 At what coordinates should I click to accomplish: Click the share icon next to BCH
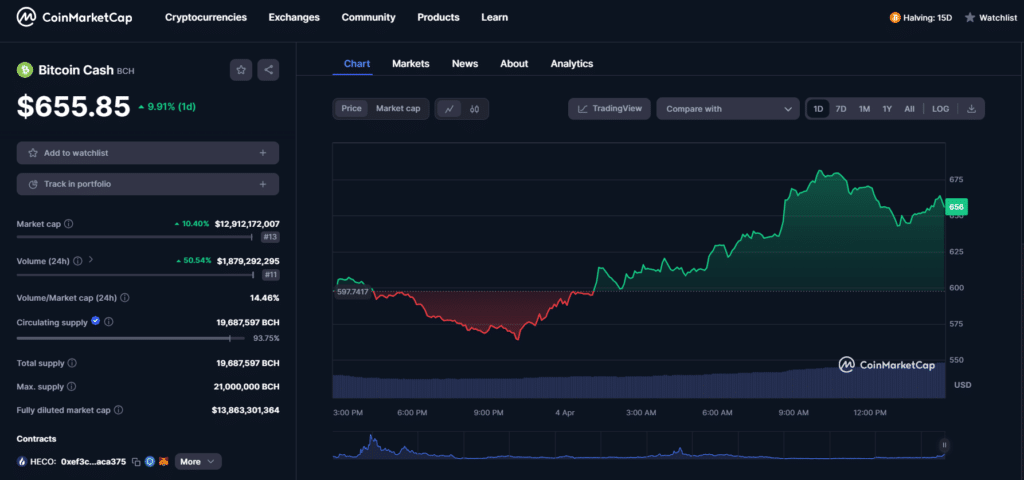tap(268, 70)
